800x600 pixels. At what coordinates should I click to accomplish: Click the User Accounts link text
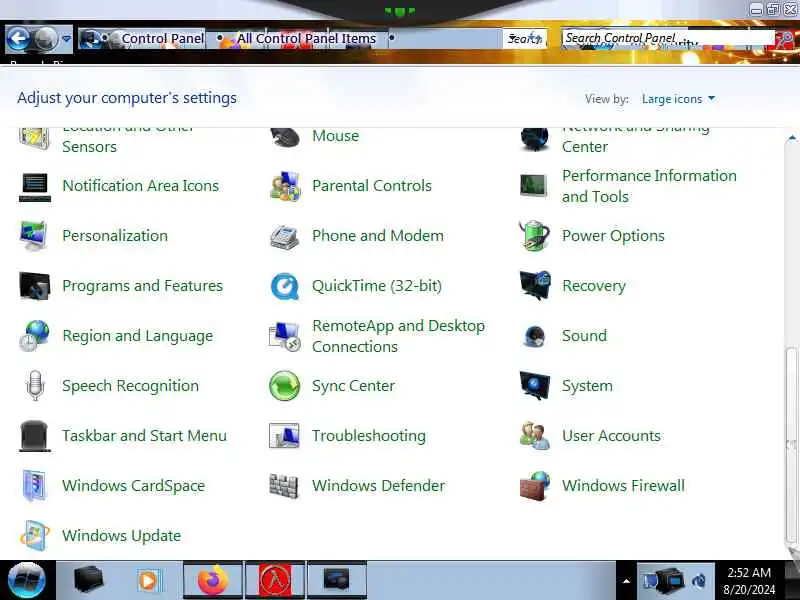pyautogui.click(x=611, y=436)
